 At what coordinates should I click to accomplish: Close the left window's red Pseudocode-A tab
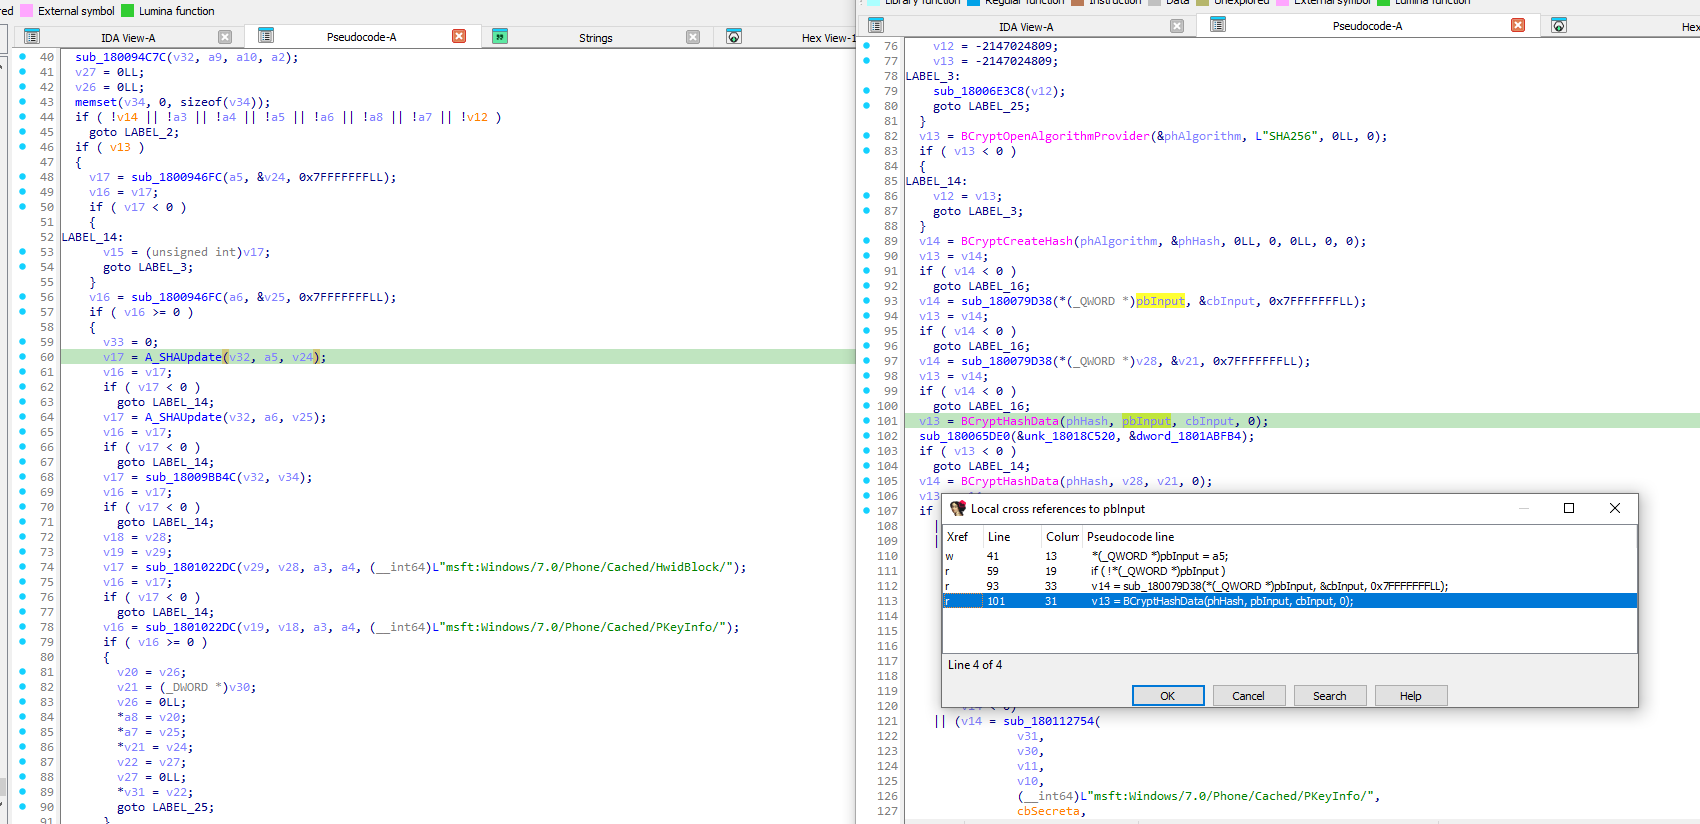(x=459, y=36)
